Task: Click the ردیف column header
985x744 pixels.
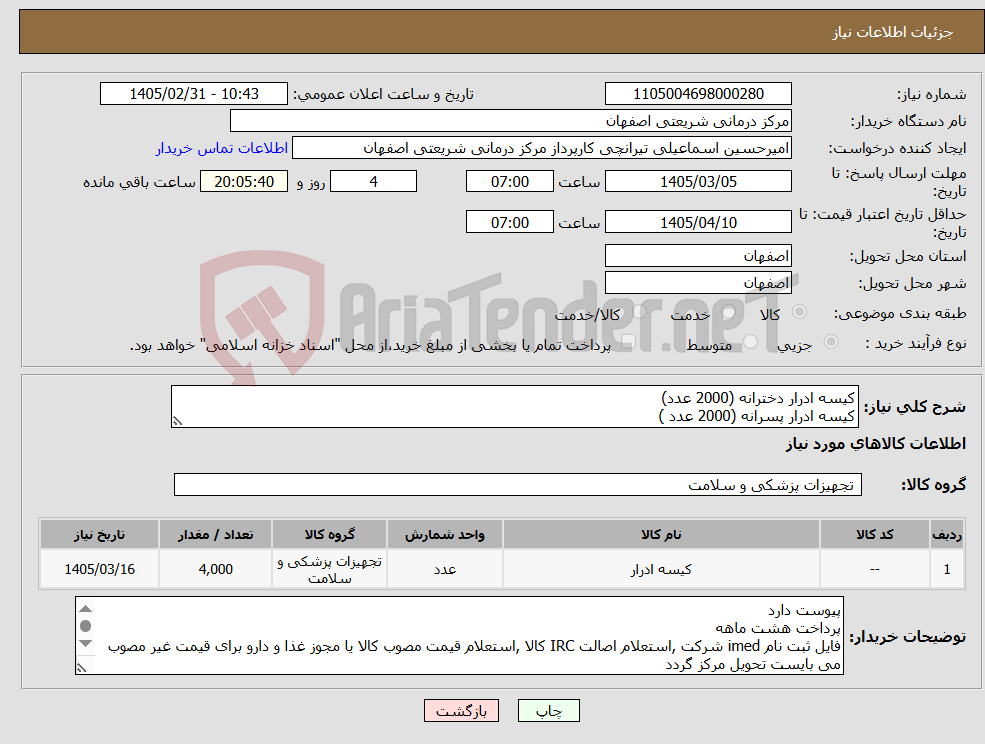Action: (x=947, y=535)
